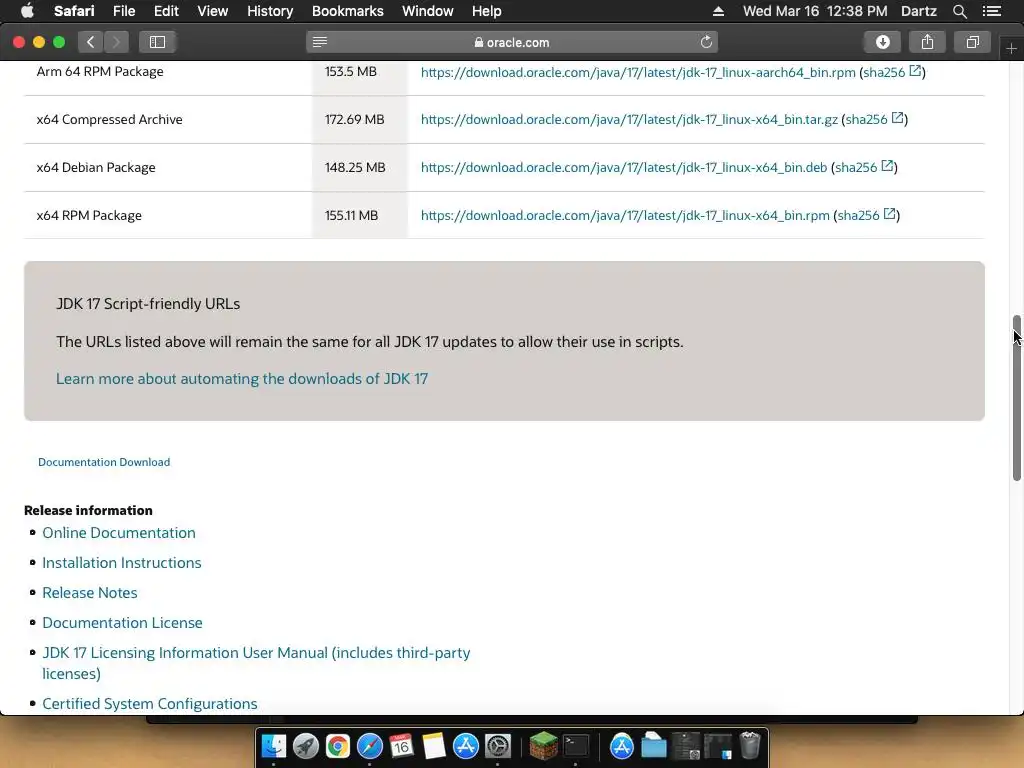The height and width of the screenshot is (768, 1024).
Task: Select the x64 Debian Package row label
Action: 96,167
